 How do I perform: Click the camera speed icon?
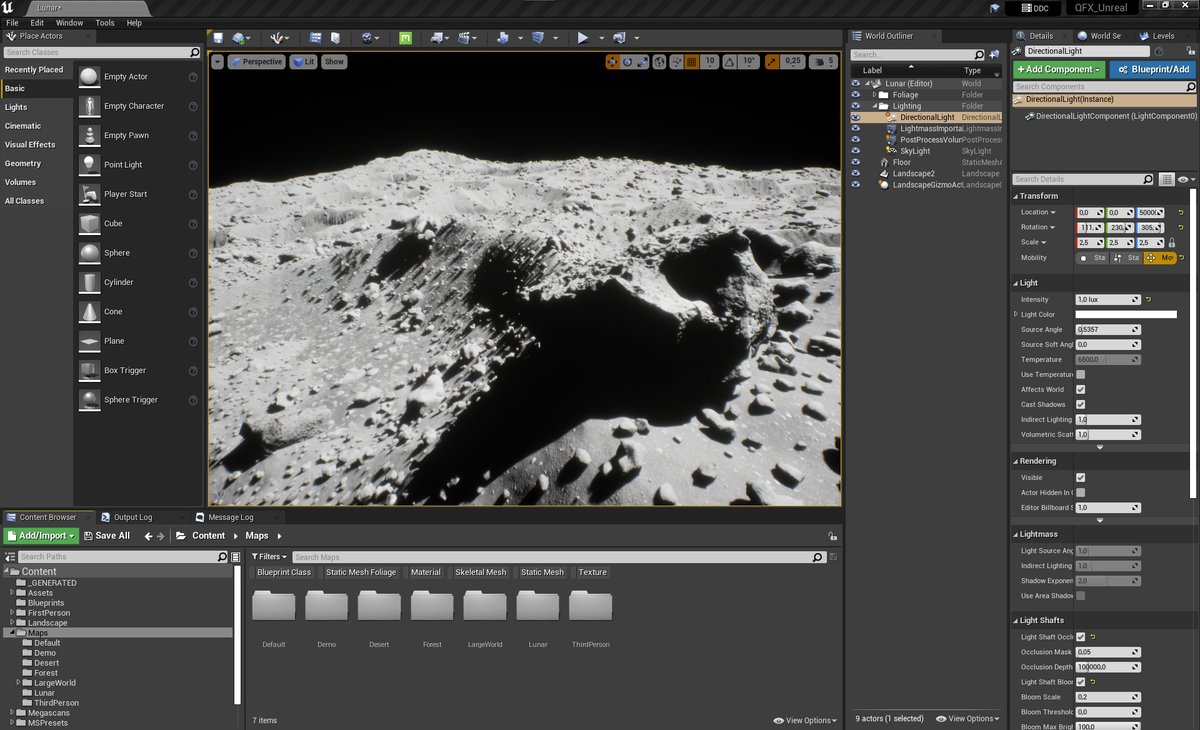[817, 62]
